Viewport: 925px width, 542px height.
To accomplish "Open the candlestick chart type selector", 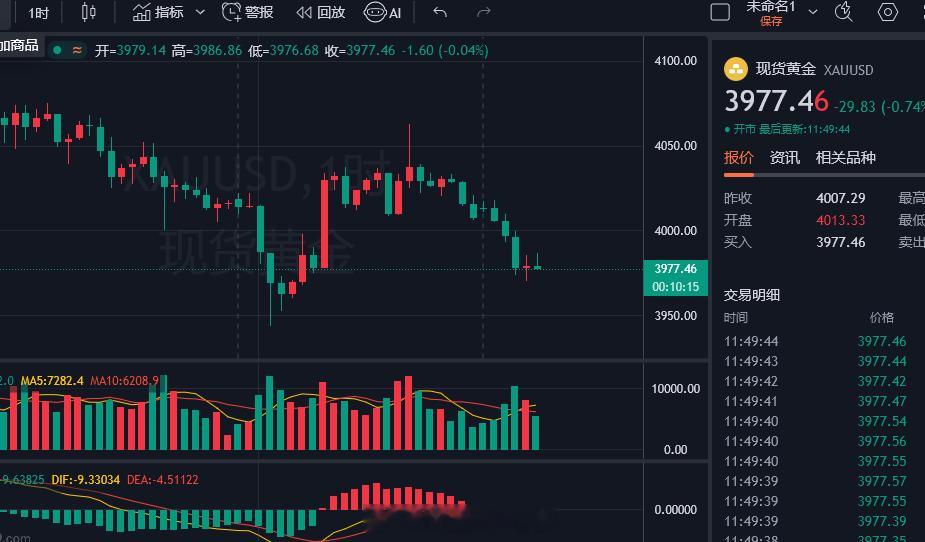I will (88, 12).
